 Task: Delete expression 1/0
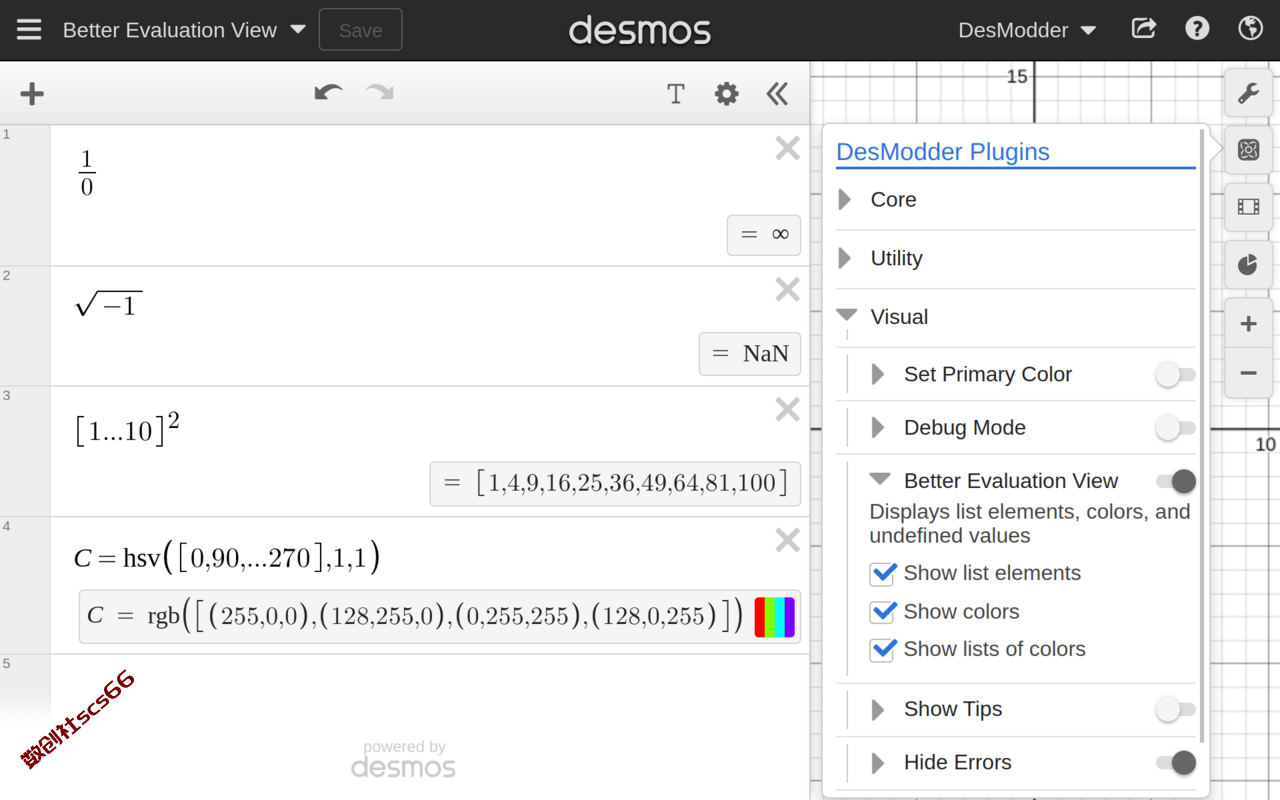point(787,148)
